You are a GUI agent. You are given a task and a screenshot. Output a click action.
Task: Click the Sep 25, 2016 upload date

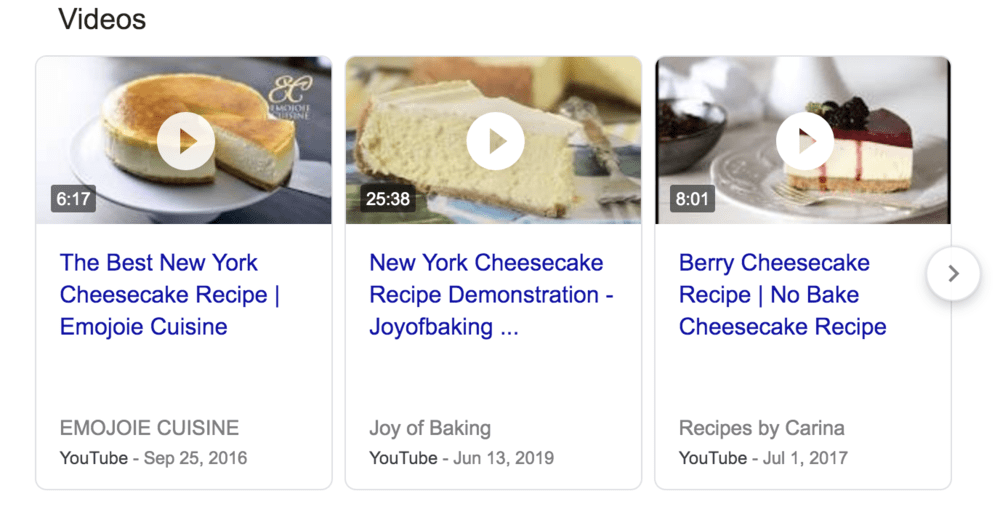coord(195,458)
